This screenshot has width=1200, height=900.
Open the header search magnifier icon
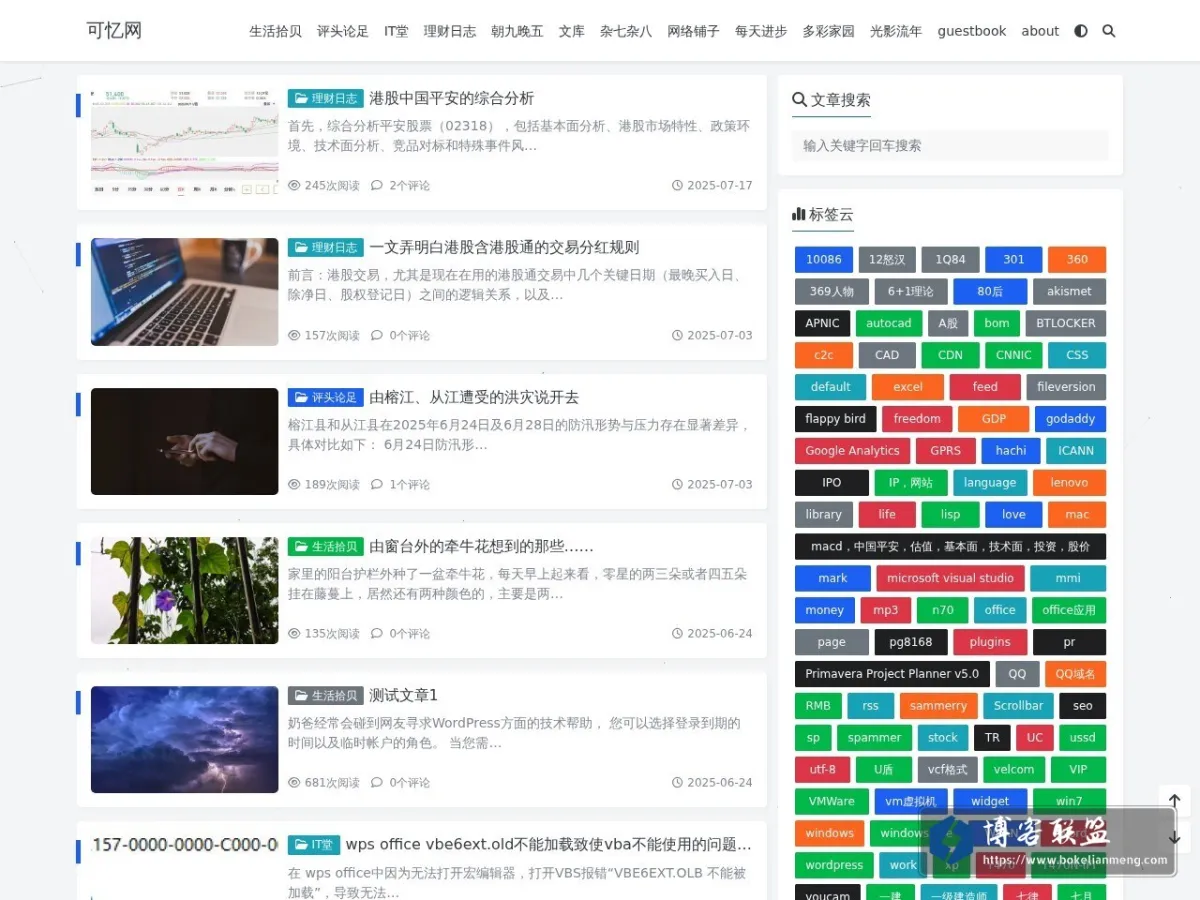[1108, 31]
